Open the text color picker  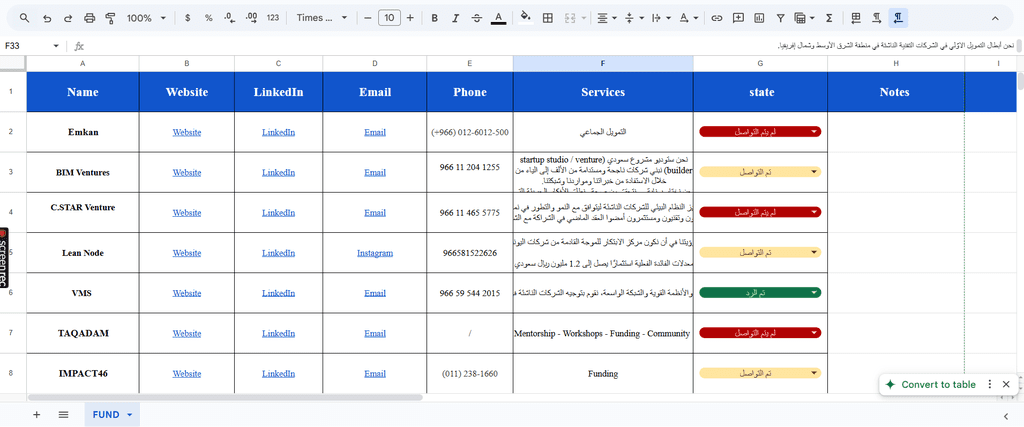(498, 18)
